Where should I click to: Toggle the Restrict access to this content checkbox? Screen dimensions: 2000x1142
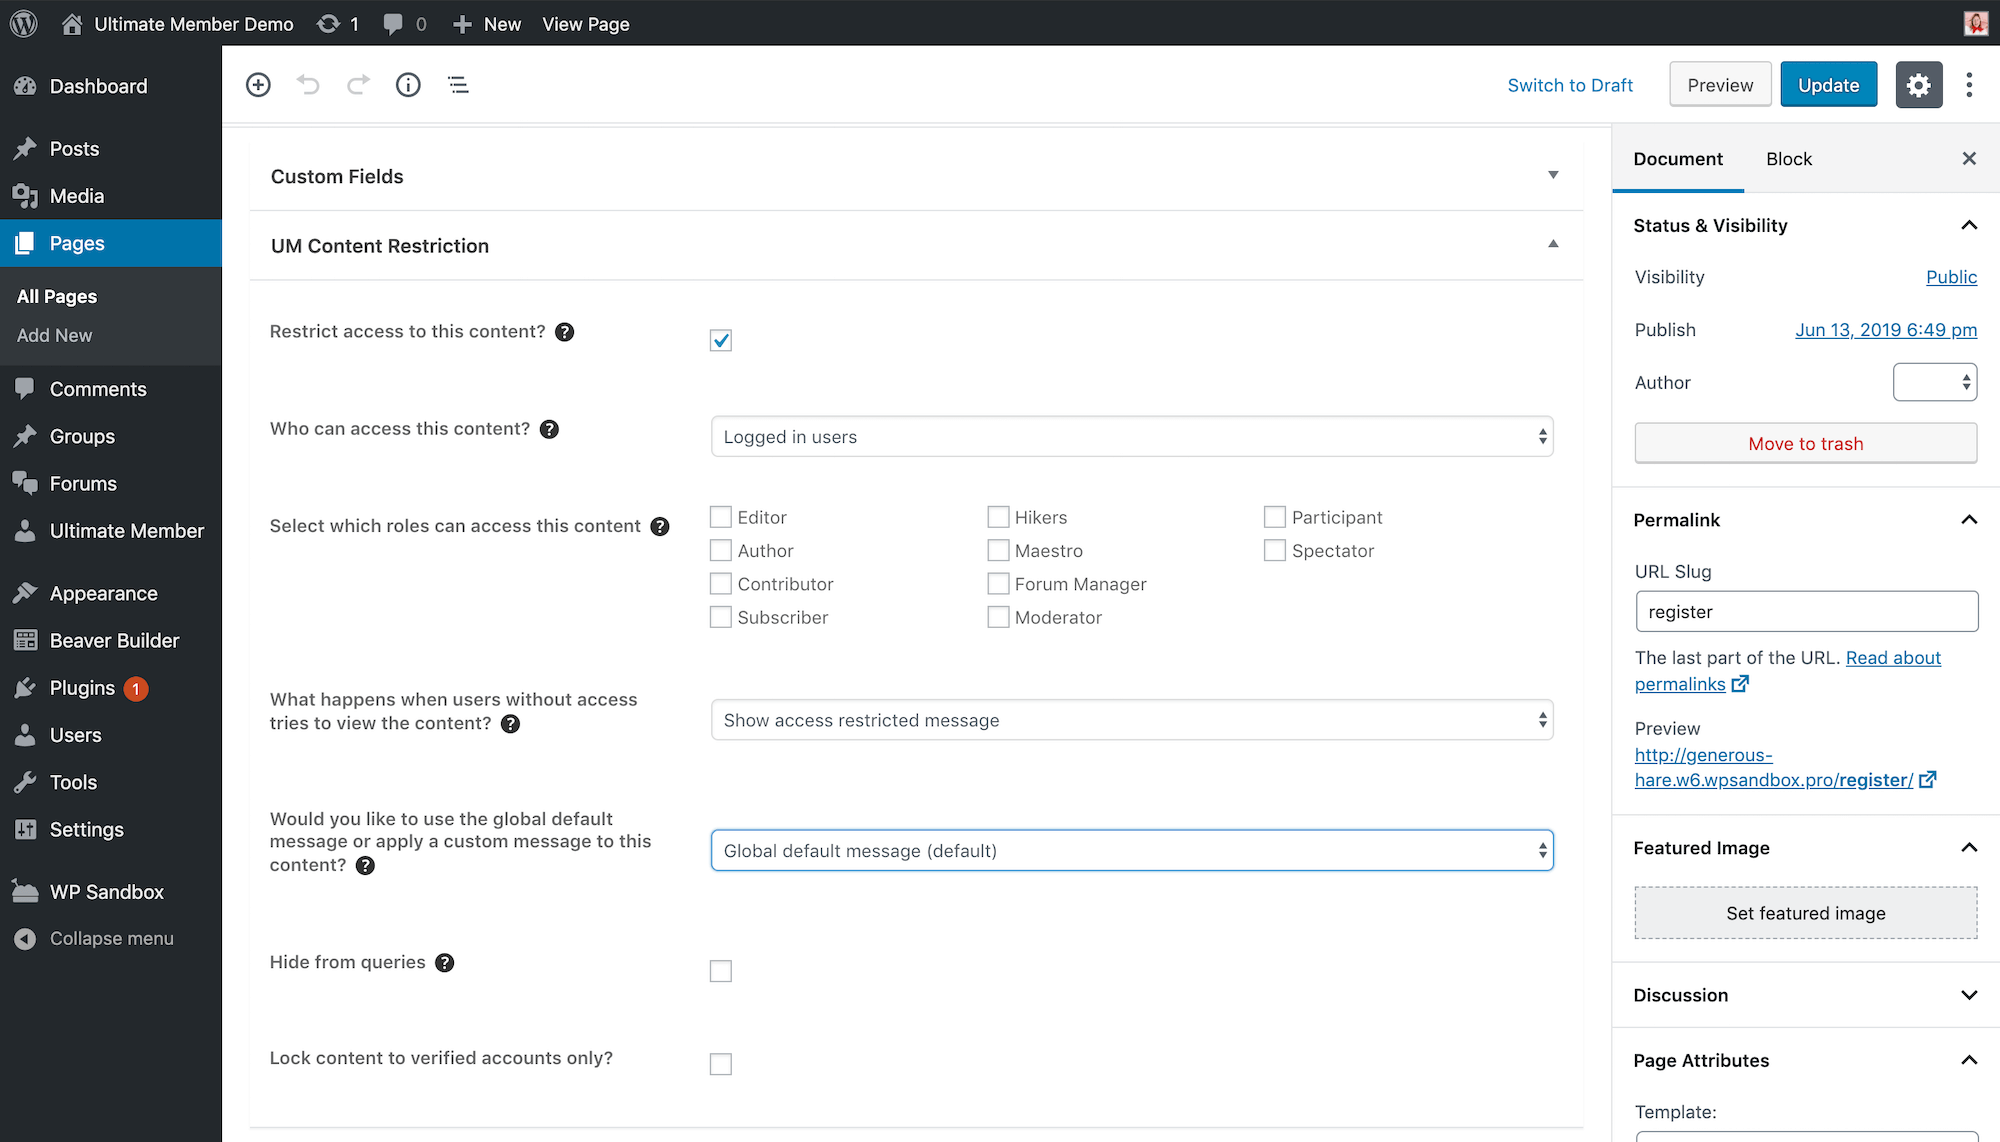tap(720, 339)
